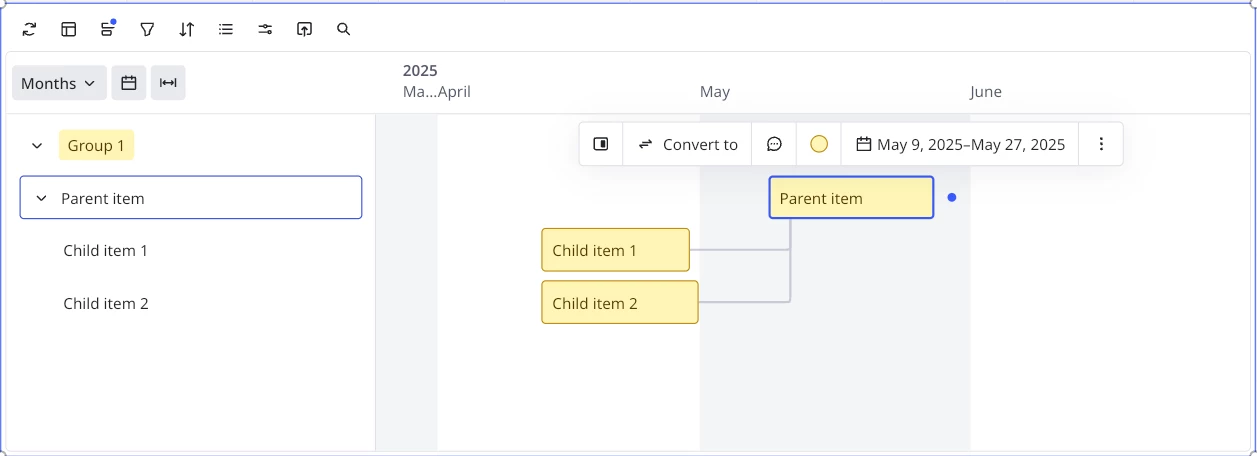Open the Convert to menu

(x=688, y=144)
